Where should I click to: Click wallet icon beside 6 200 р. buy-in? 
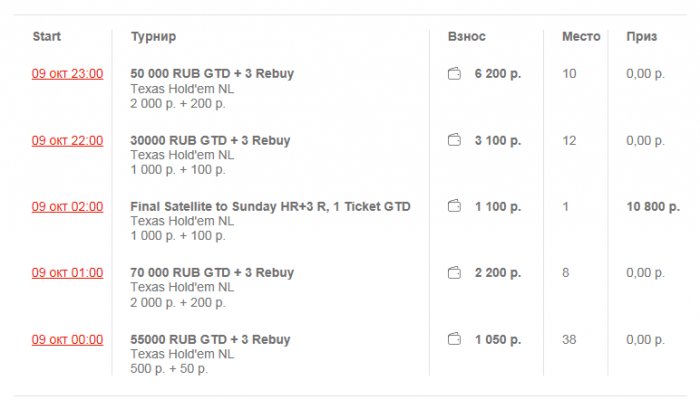(x=454, y=74)
